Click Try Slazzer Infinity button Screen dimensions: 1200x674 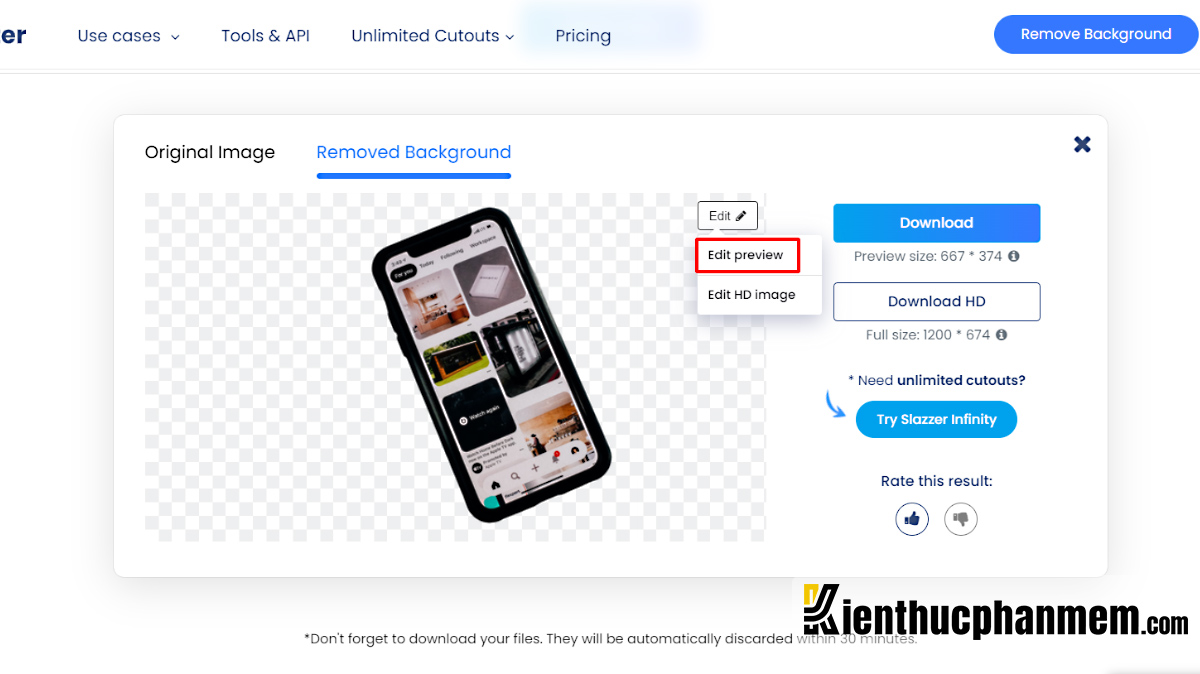click(936, 419)
